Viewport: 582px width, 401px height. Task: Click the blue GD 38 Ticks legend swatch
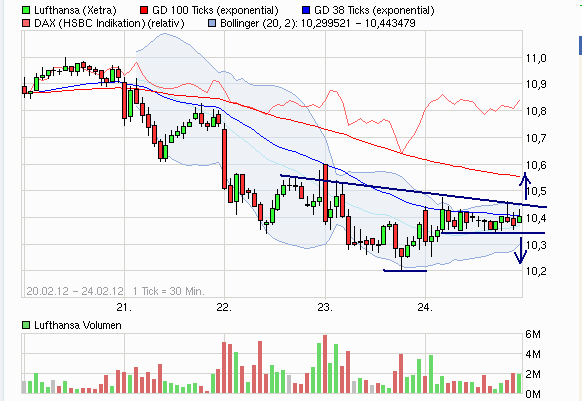pyautogui.click(x=306, y=10)
